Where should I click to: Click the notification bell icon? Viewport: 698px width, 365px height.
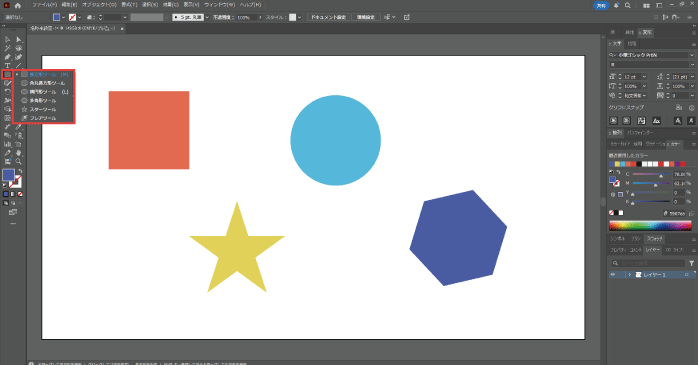(616, 5)
